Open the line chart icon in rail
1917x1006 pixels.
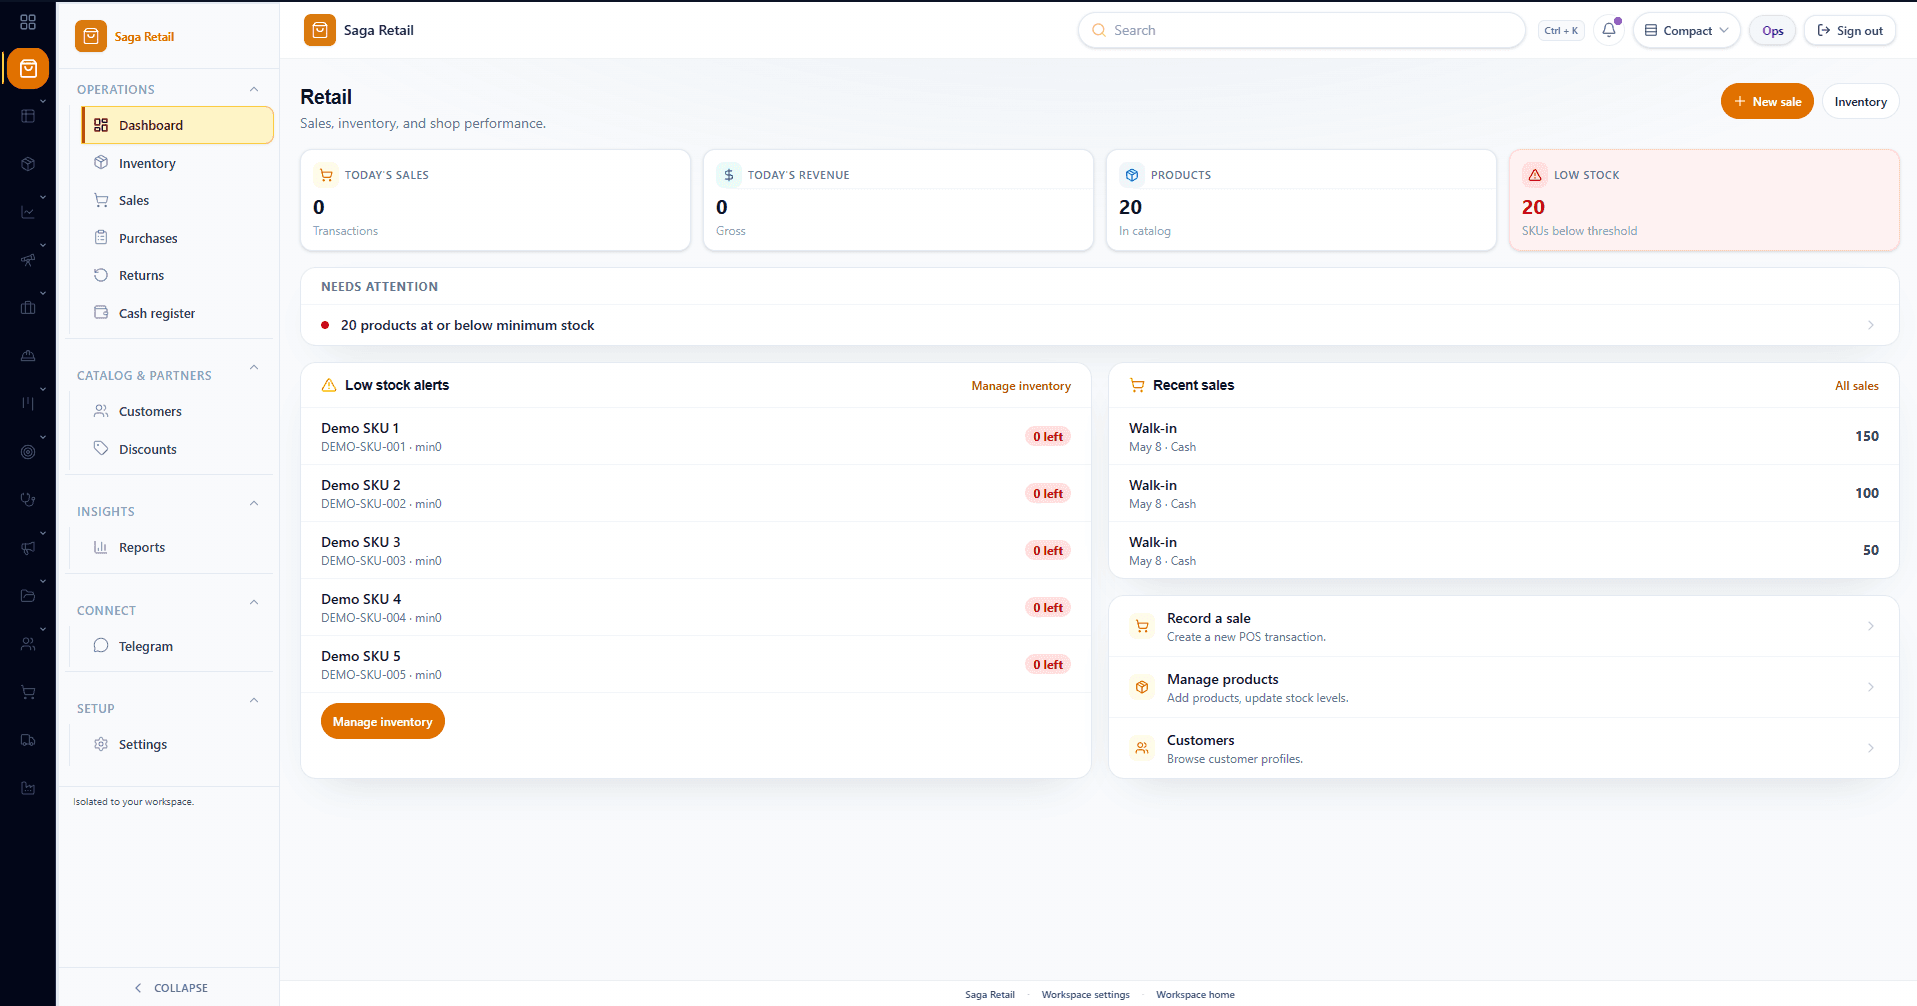pyautogui.click(x=28, y=212)
